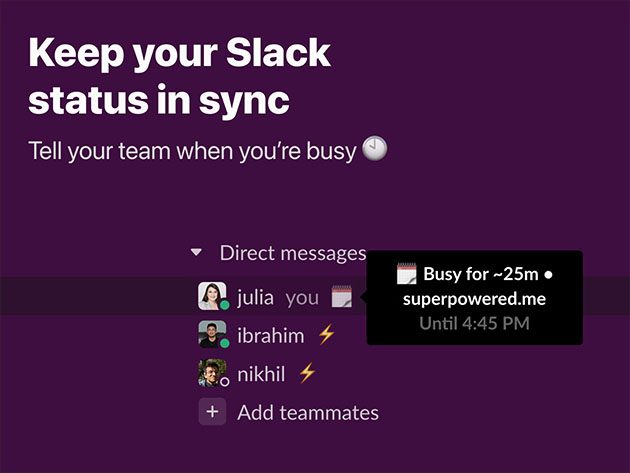
Task: Click ibrahim's profile avatar
Action: coord(212,334)
